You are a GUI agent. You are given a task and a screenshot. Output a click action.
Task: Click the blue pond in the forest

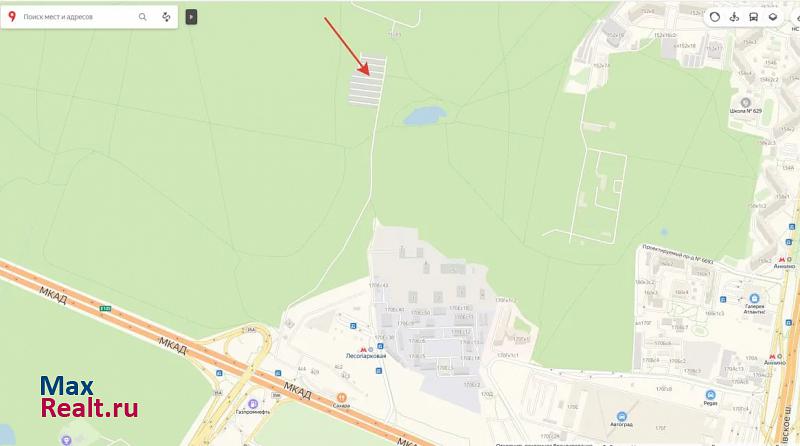click(424, 116)
